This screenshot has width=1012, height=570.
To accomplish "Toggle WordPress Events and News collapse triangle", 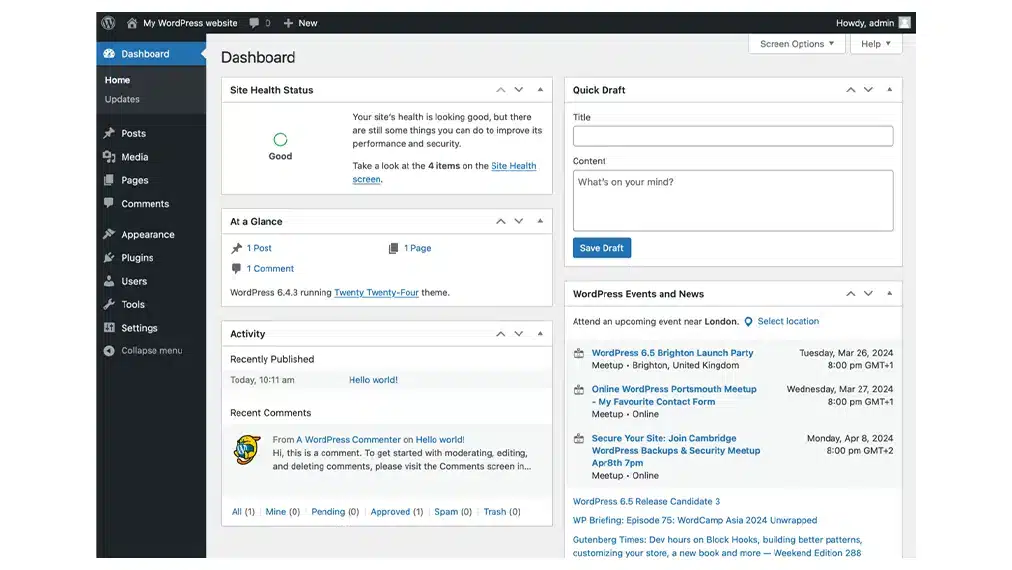I will (889, 294).
